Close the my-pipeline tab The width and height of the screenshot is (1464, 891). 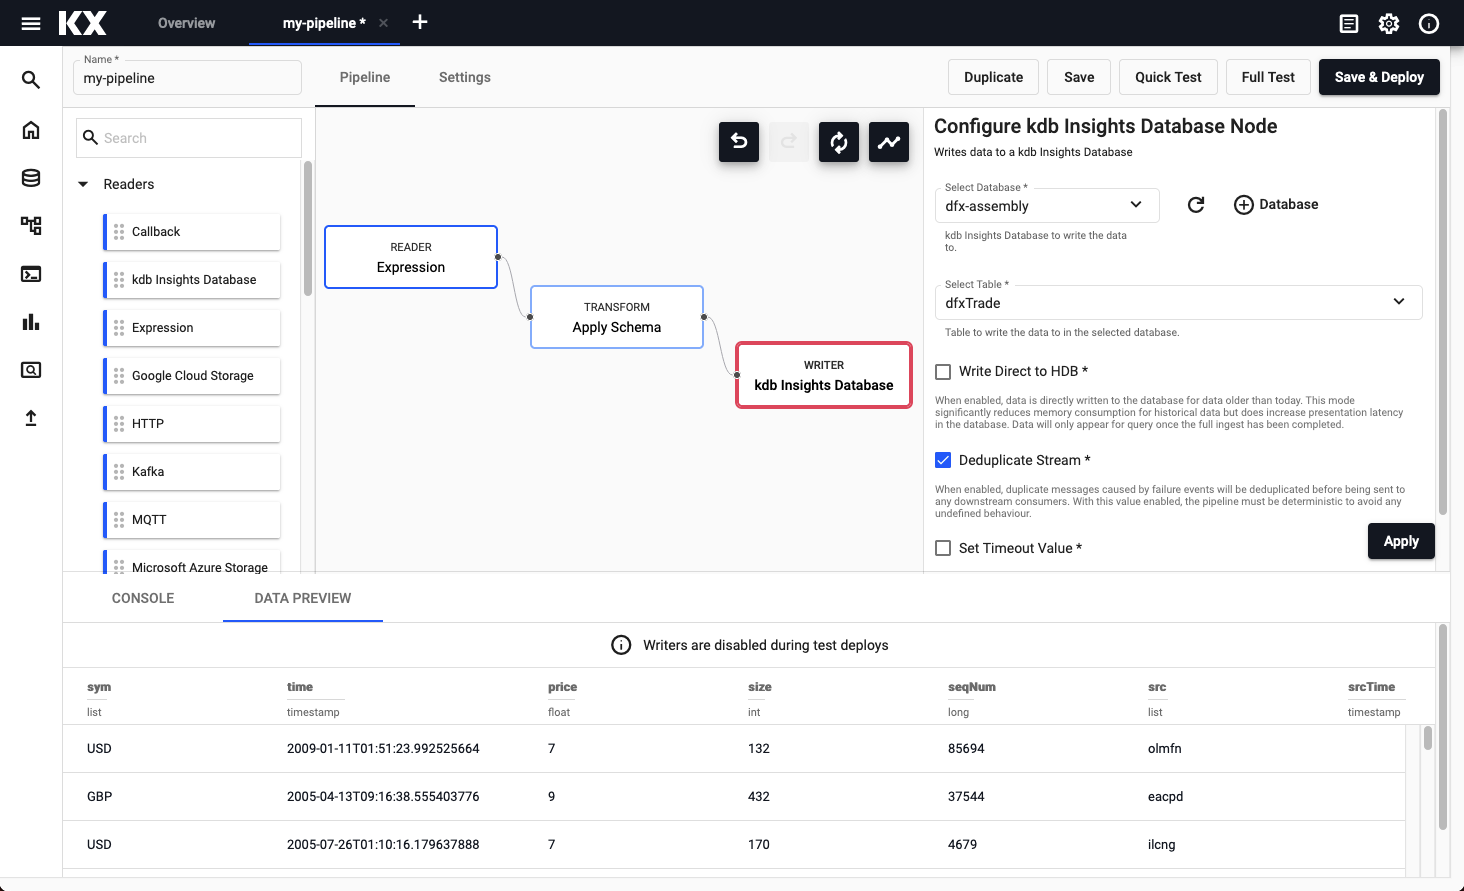click(x=383, y=23)
